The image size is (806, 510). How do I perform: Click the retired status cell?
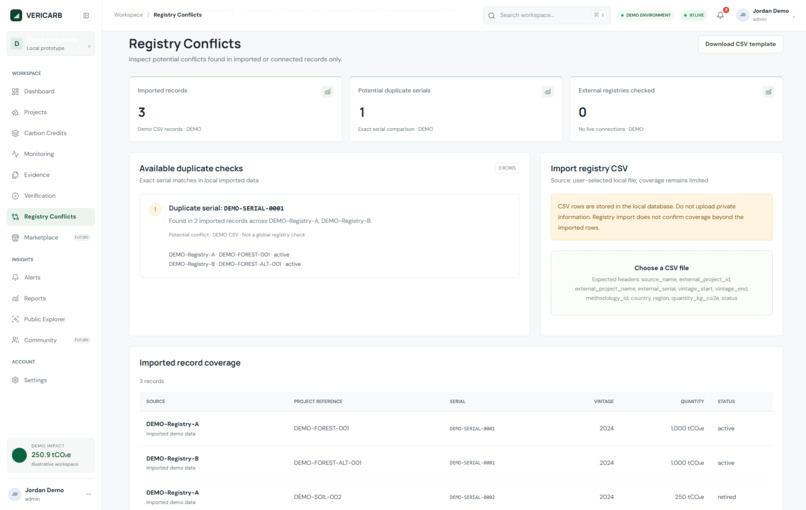click(727, 497)
